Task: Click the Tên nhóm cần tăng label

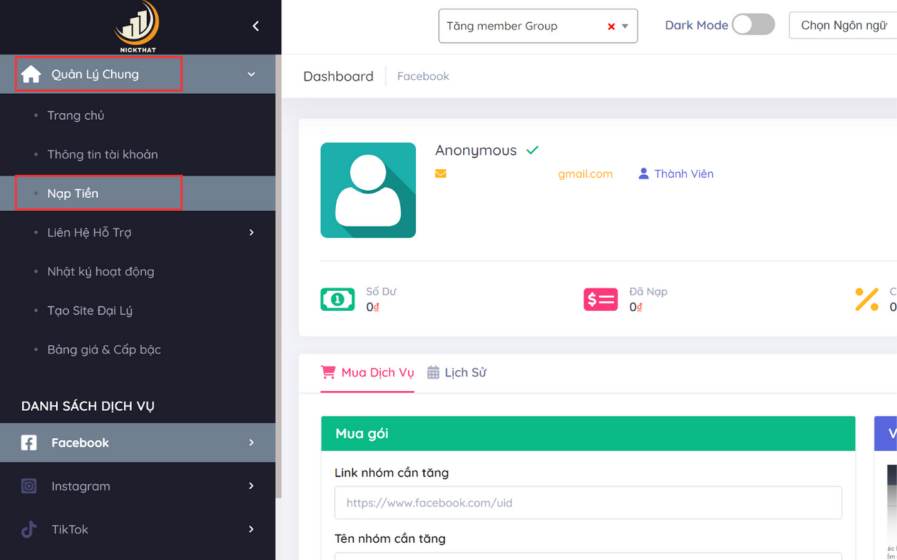Action: click(x=390, y=539)
